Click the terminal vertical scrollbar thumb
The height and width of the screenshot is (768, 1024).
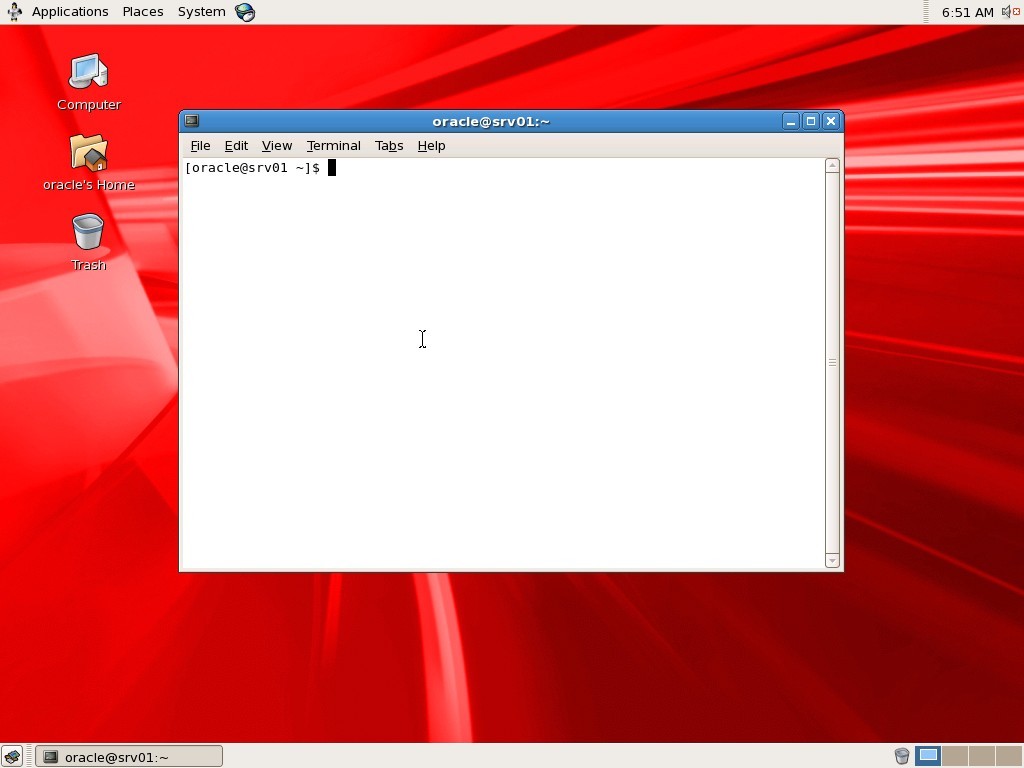click(832, 362)
